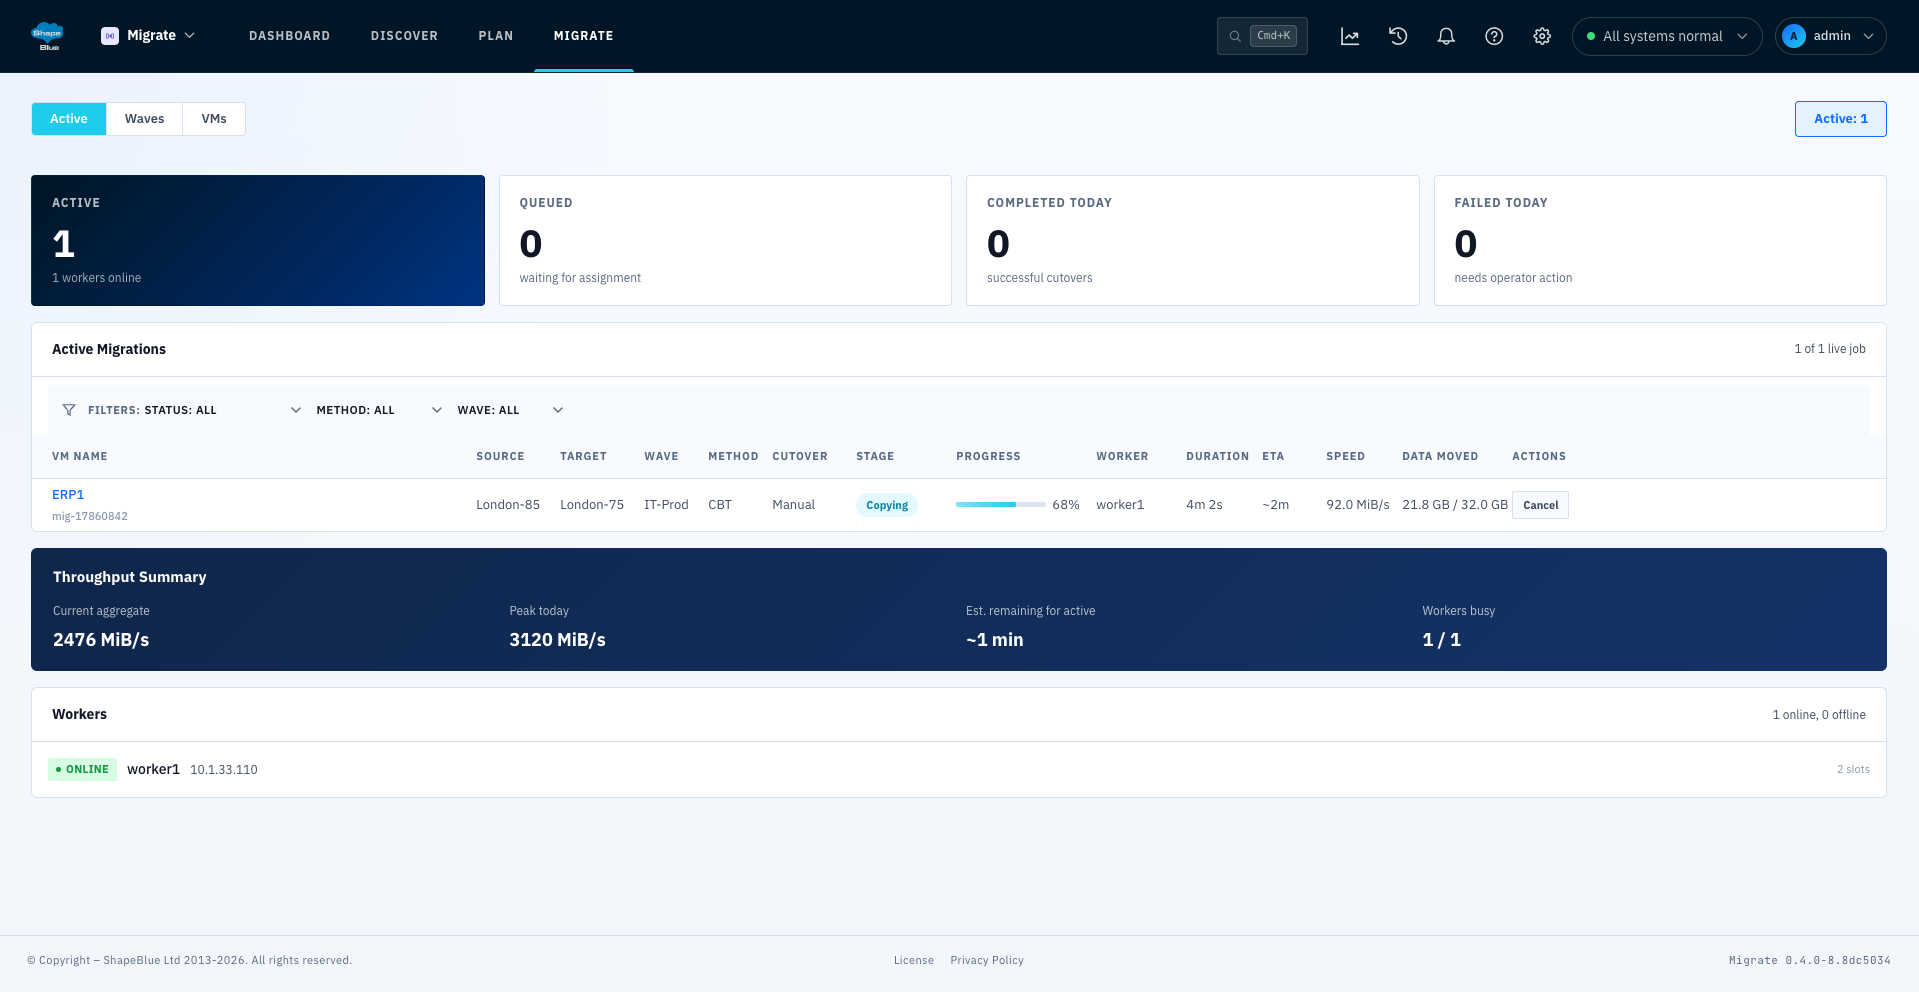Viewport: 1919px width, 992px height.
Task: Open the analytics chart icon
Action: tap(1350, 36)
